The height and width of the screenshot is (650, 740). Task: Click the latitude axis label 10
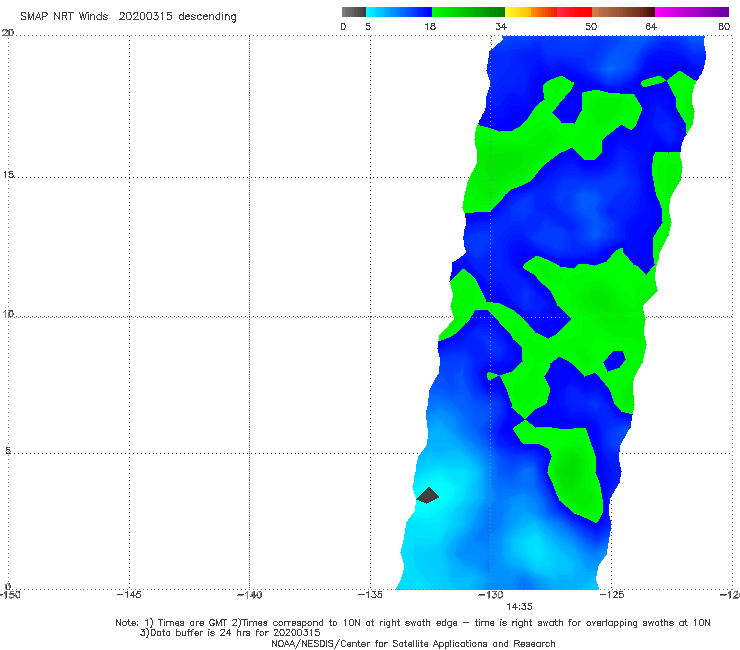coord(8,313)
